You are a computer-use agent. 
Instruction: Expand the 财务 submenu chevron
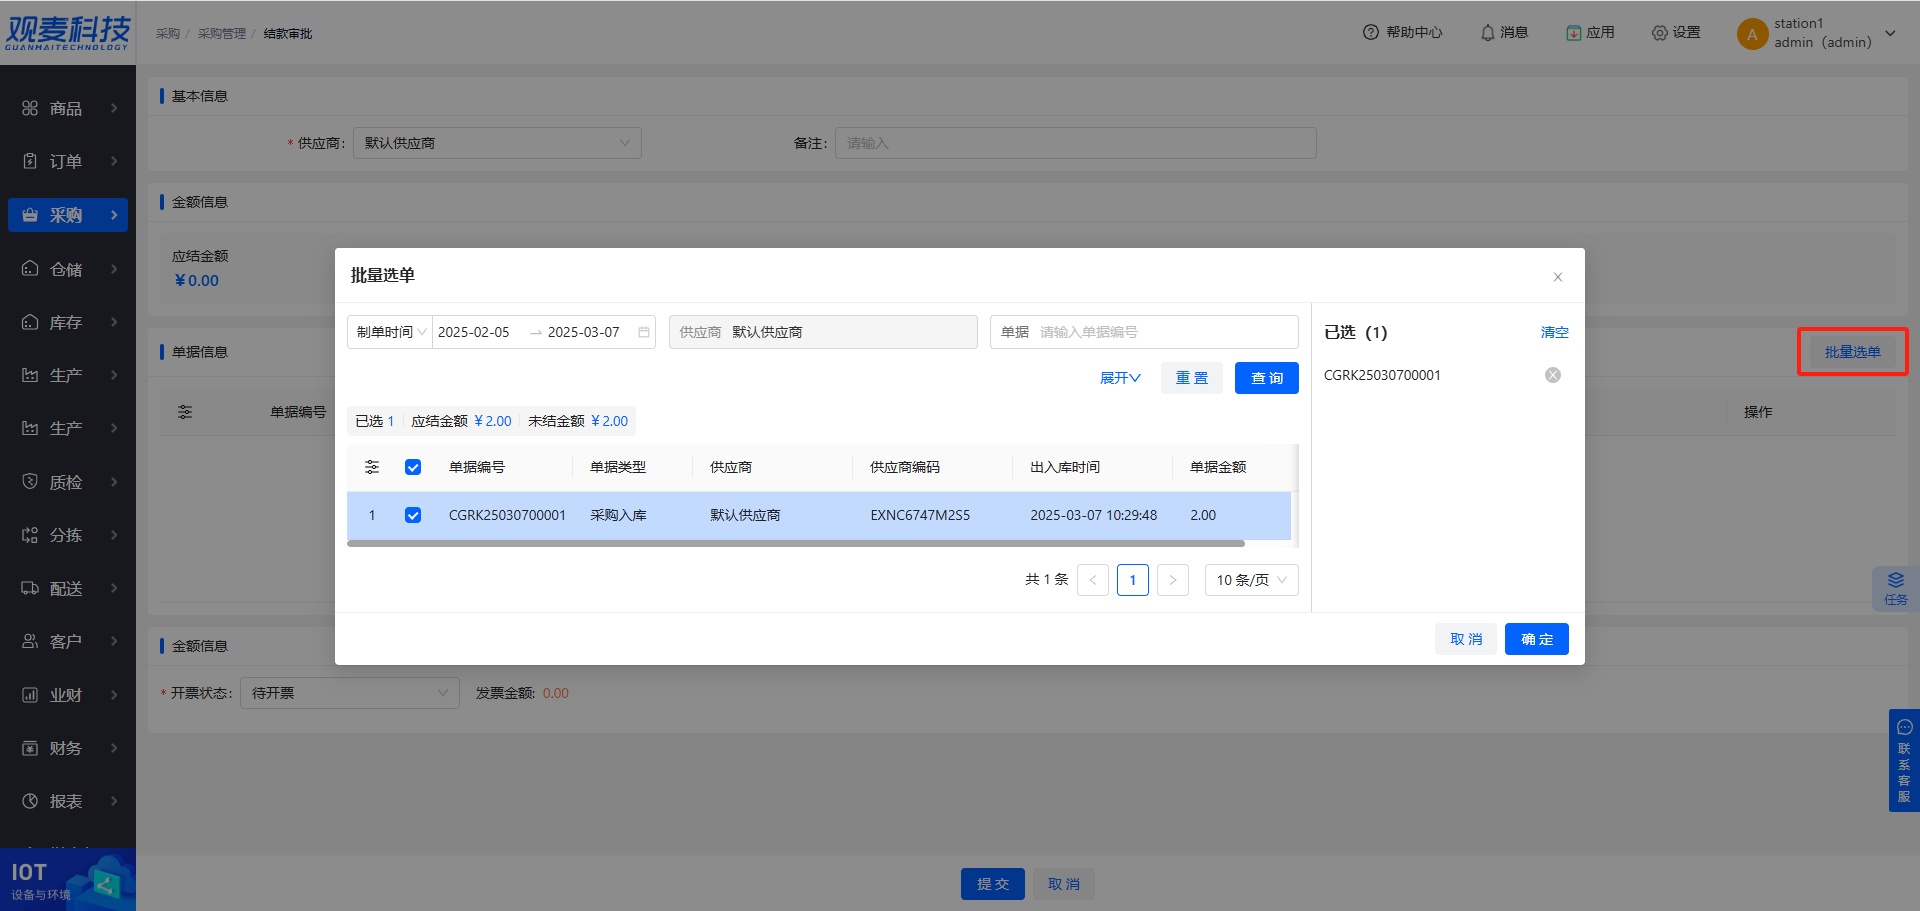(114, 748)
